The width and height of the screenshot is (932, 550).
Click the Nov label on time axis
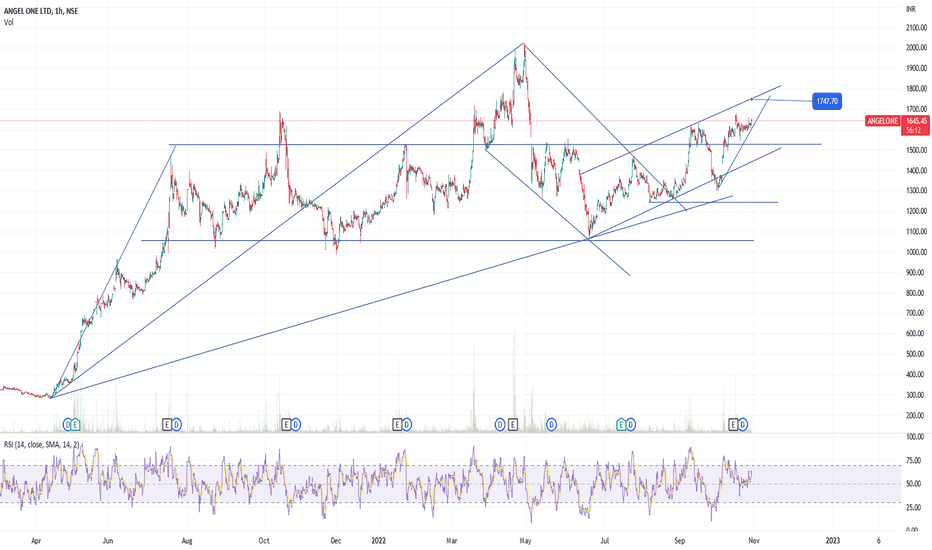pos(754,540)
